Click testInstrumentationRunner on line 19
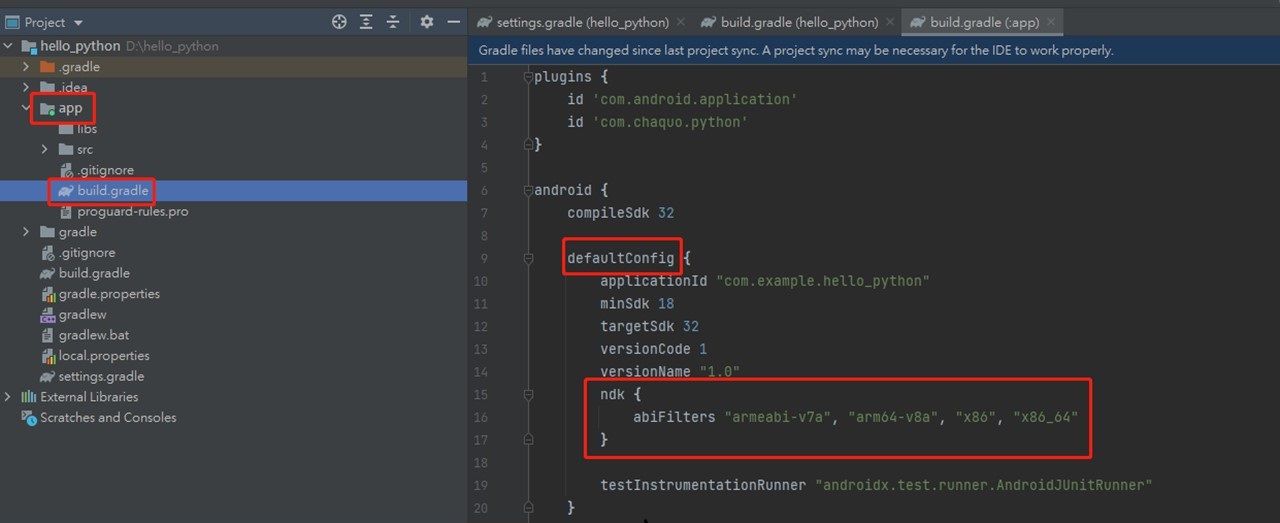This screenshot has width=1280, height=523. point(703,485)
